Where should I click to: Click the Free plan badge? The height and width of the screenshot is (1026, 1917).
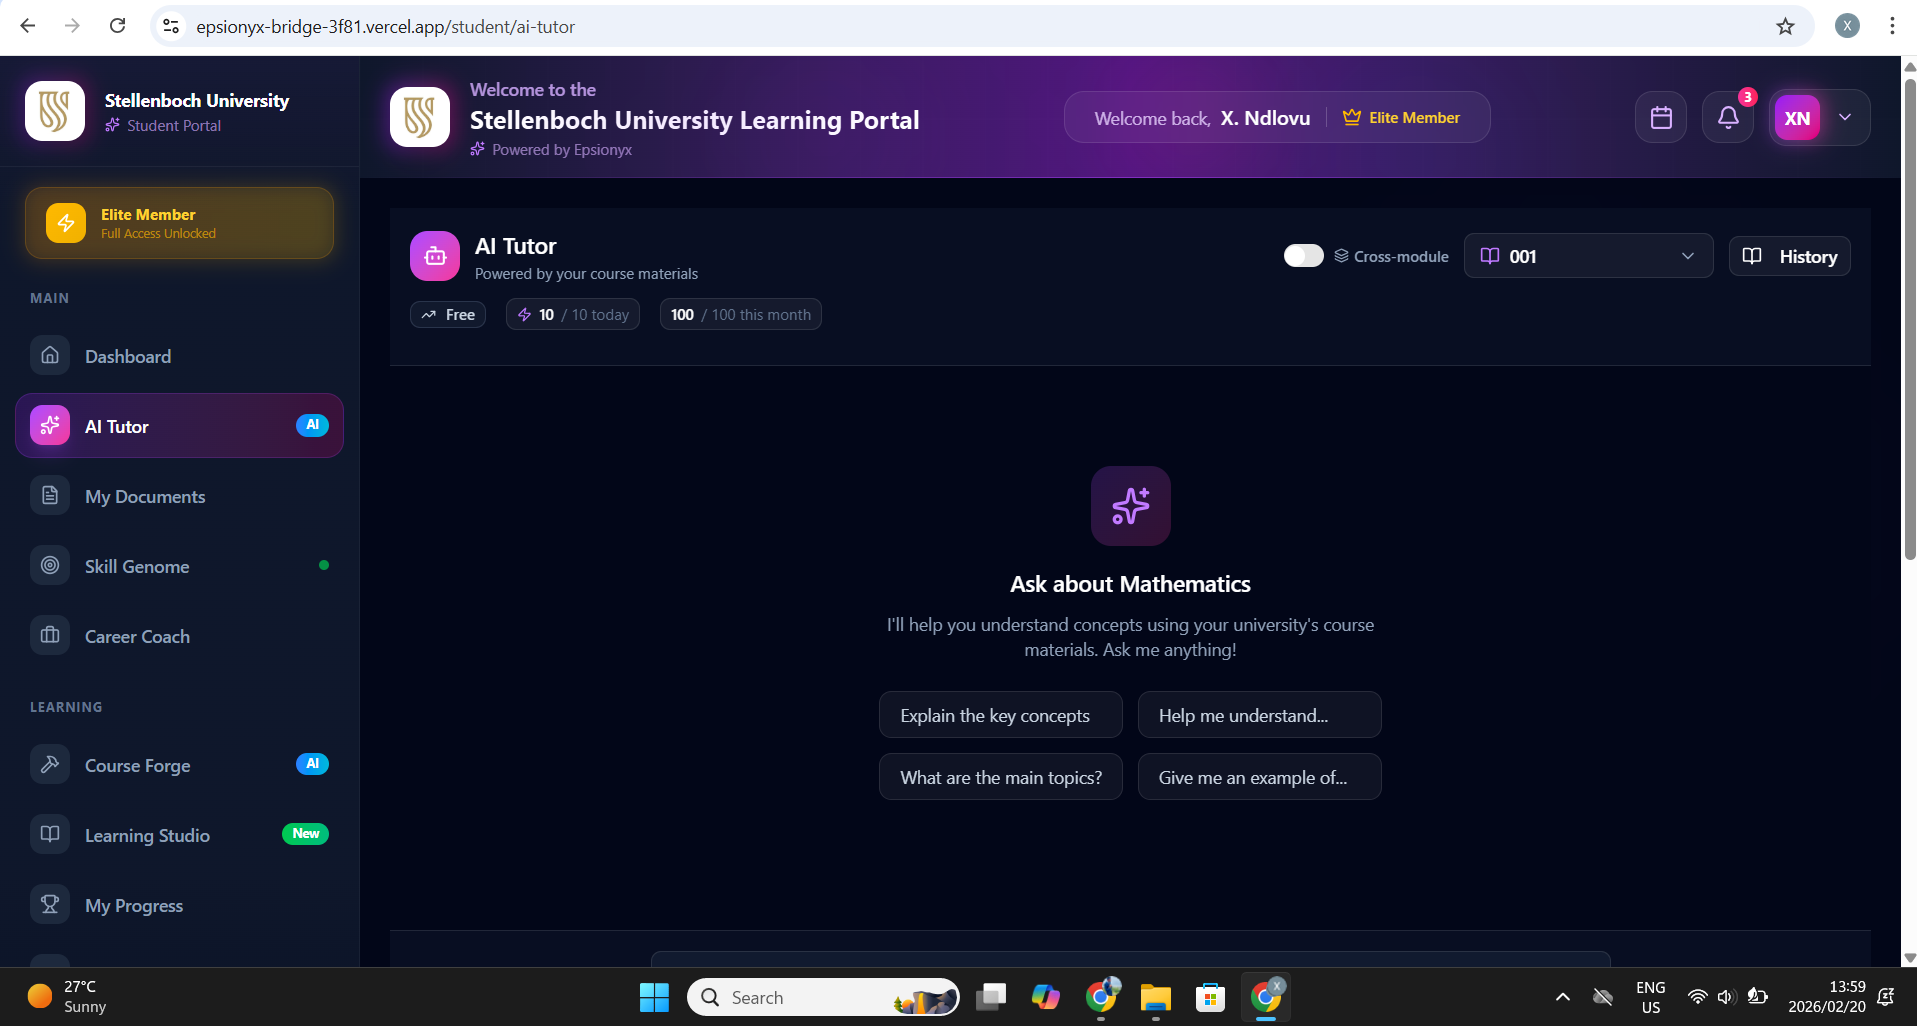pyautogui.click(x=448, y=315)
